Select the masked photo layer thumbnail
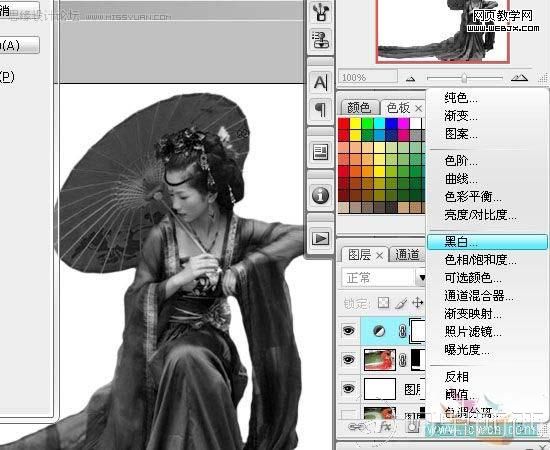Image resolution: width=550 pixels, height=450 pixels. 380,360
